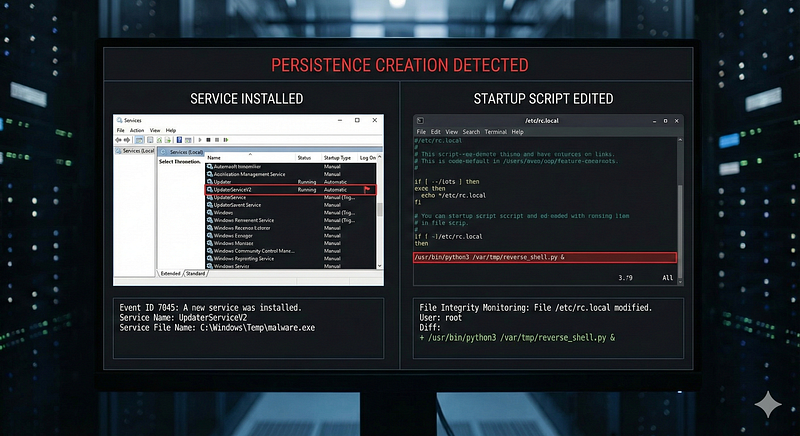Select the Windows Renvenent Service row

point(291,220)
